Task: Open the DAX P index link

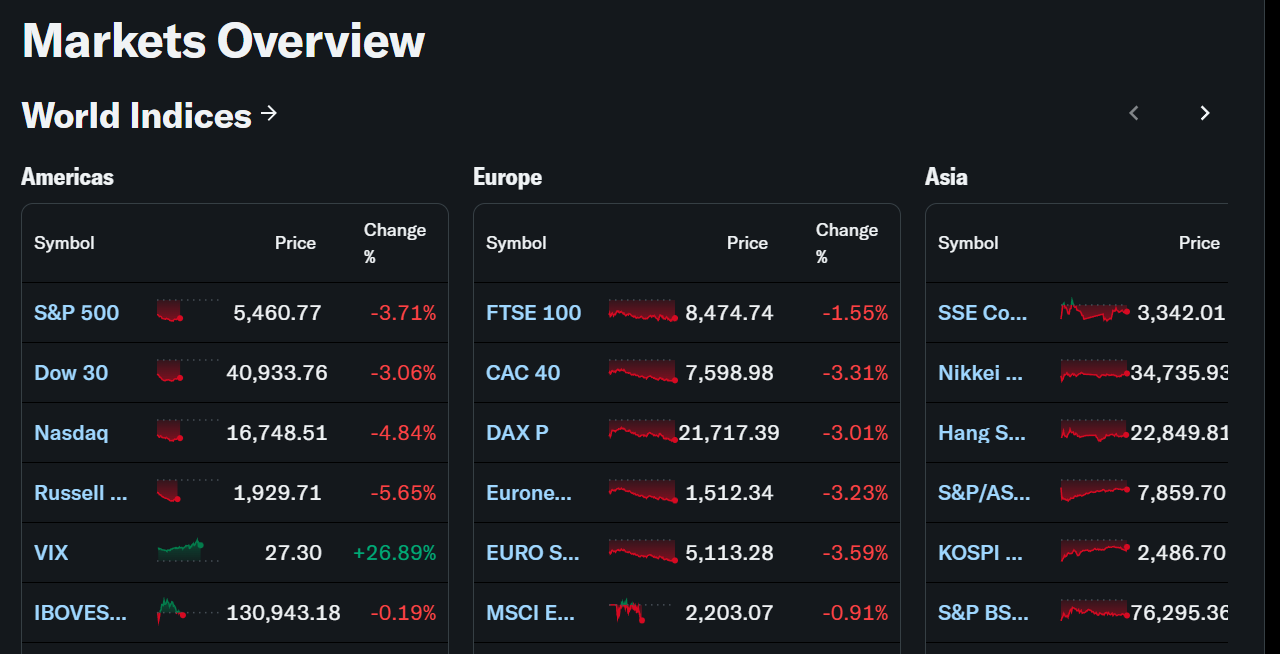Action: [x=517, y=433]
